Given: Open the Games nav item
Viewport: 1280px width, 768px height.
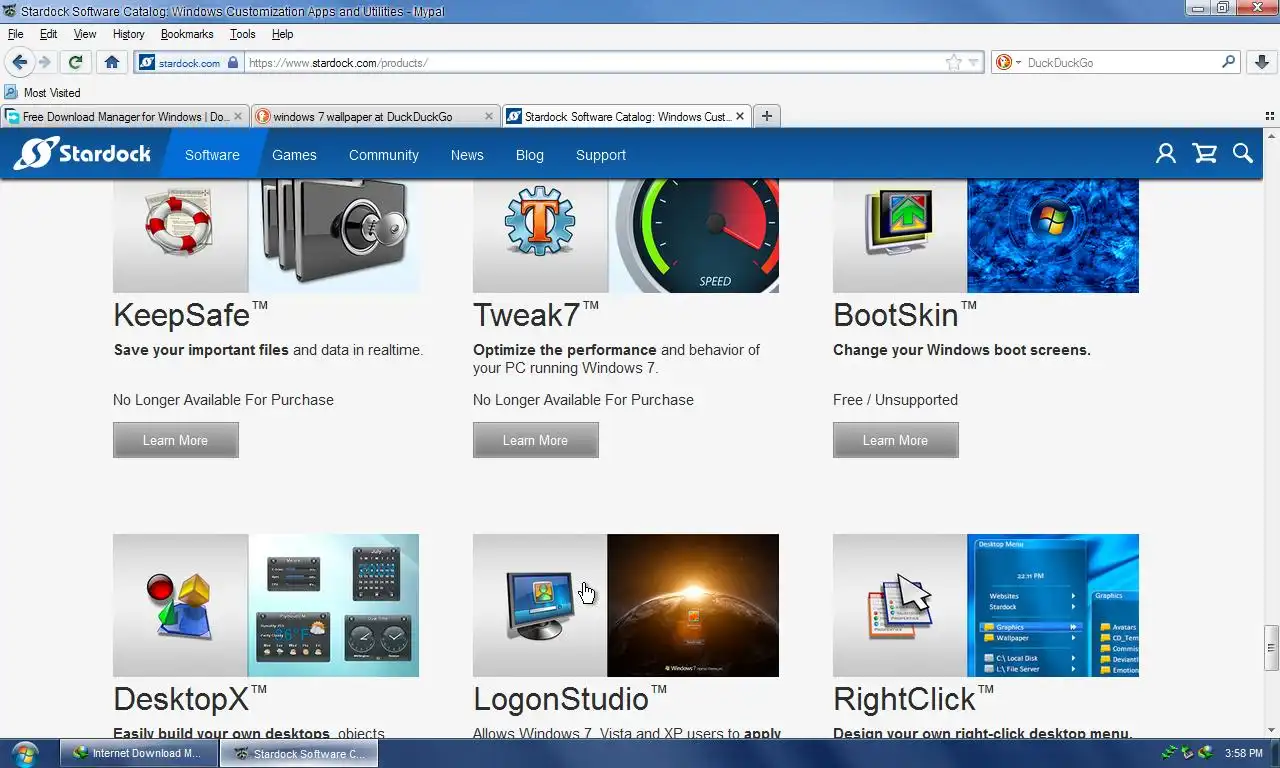Looking at the screenshot, I should [x=294, y=155].
